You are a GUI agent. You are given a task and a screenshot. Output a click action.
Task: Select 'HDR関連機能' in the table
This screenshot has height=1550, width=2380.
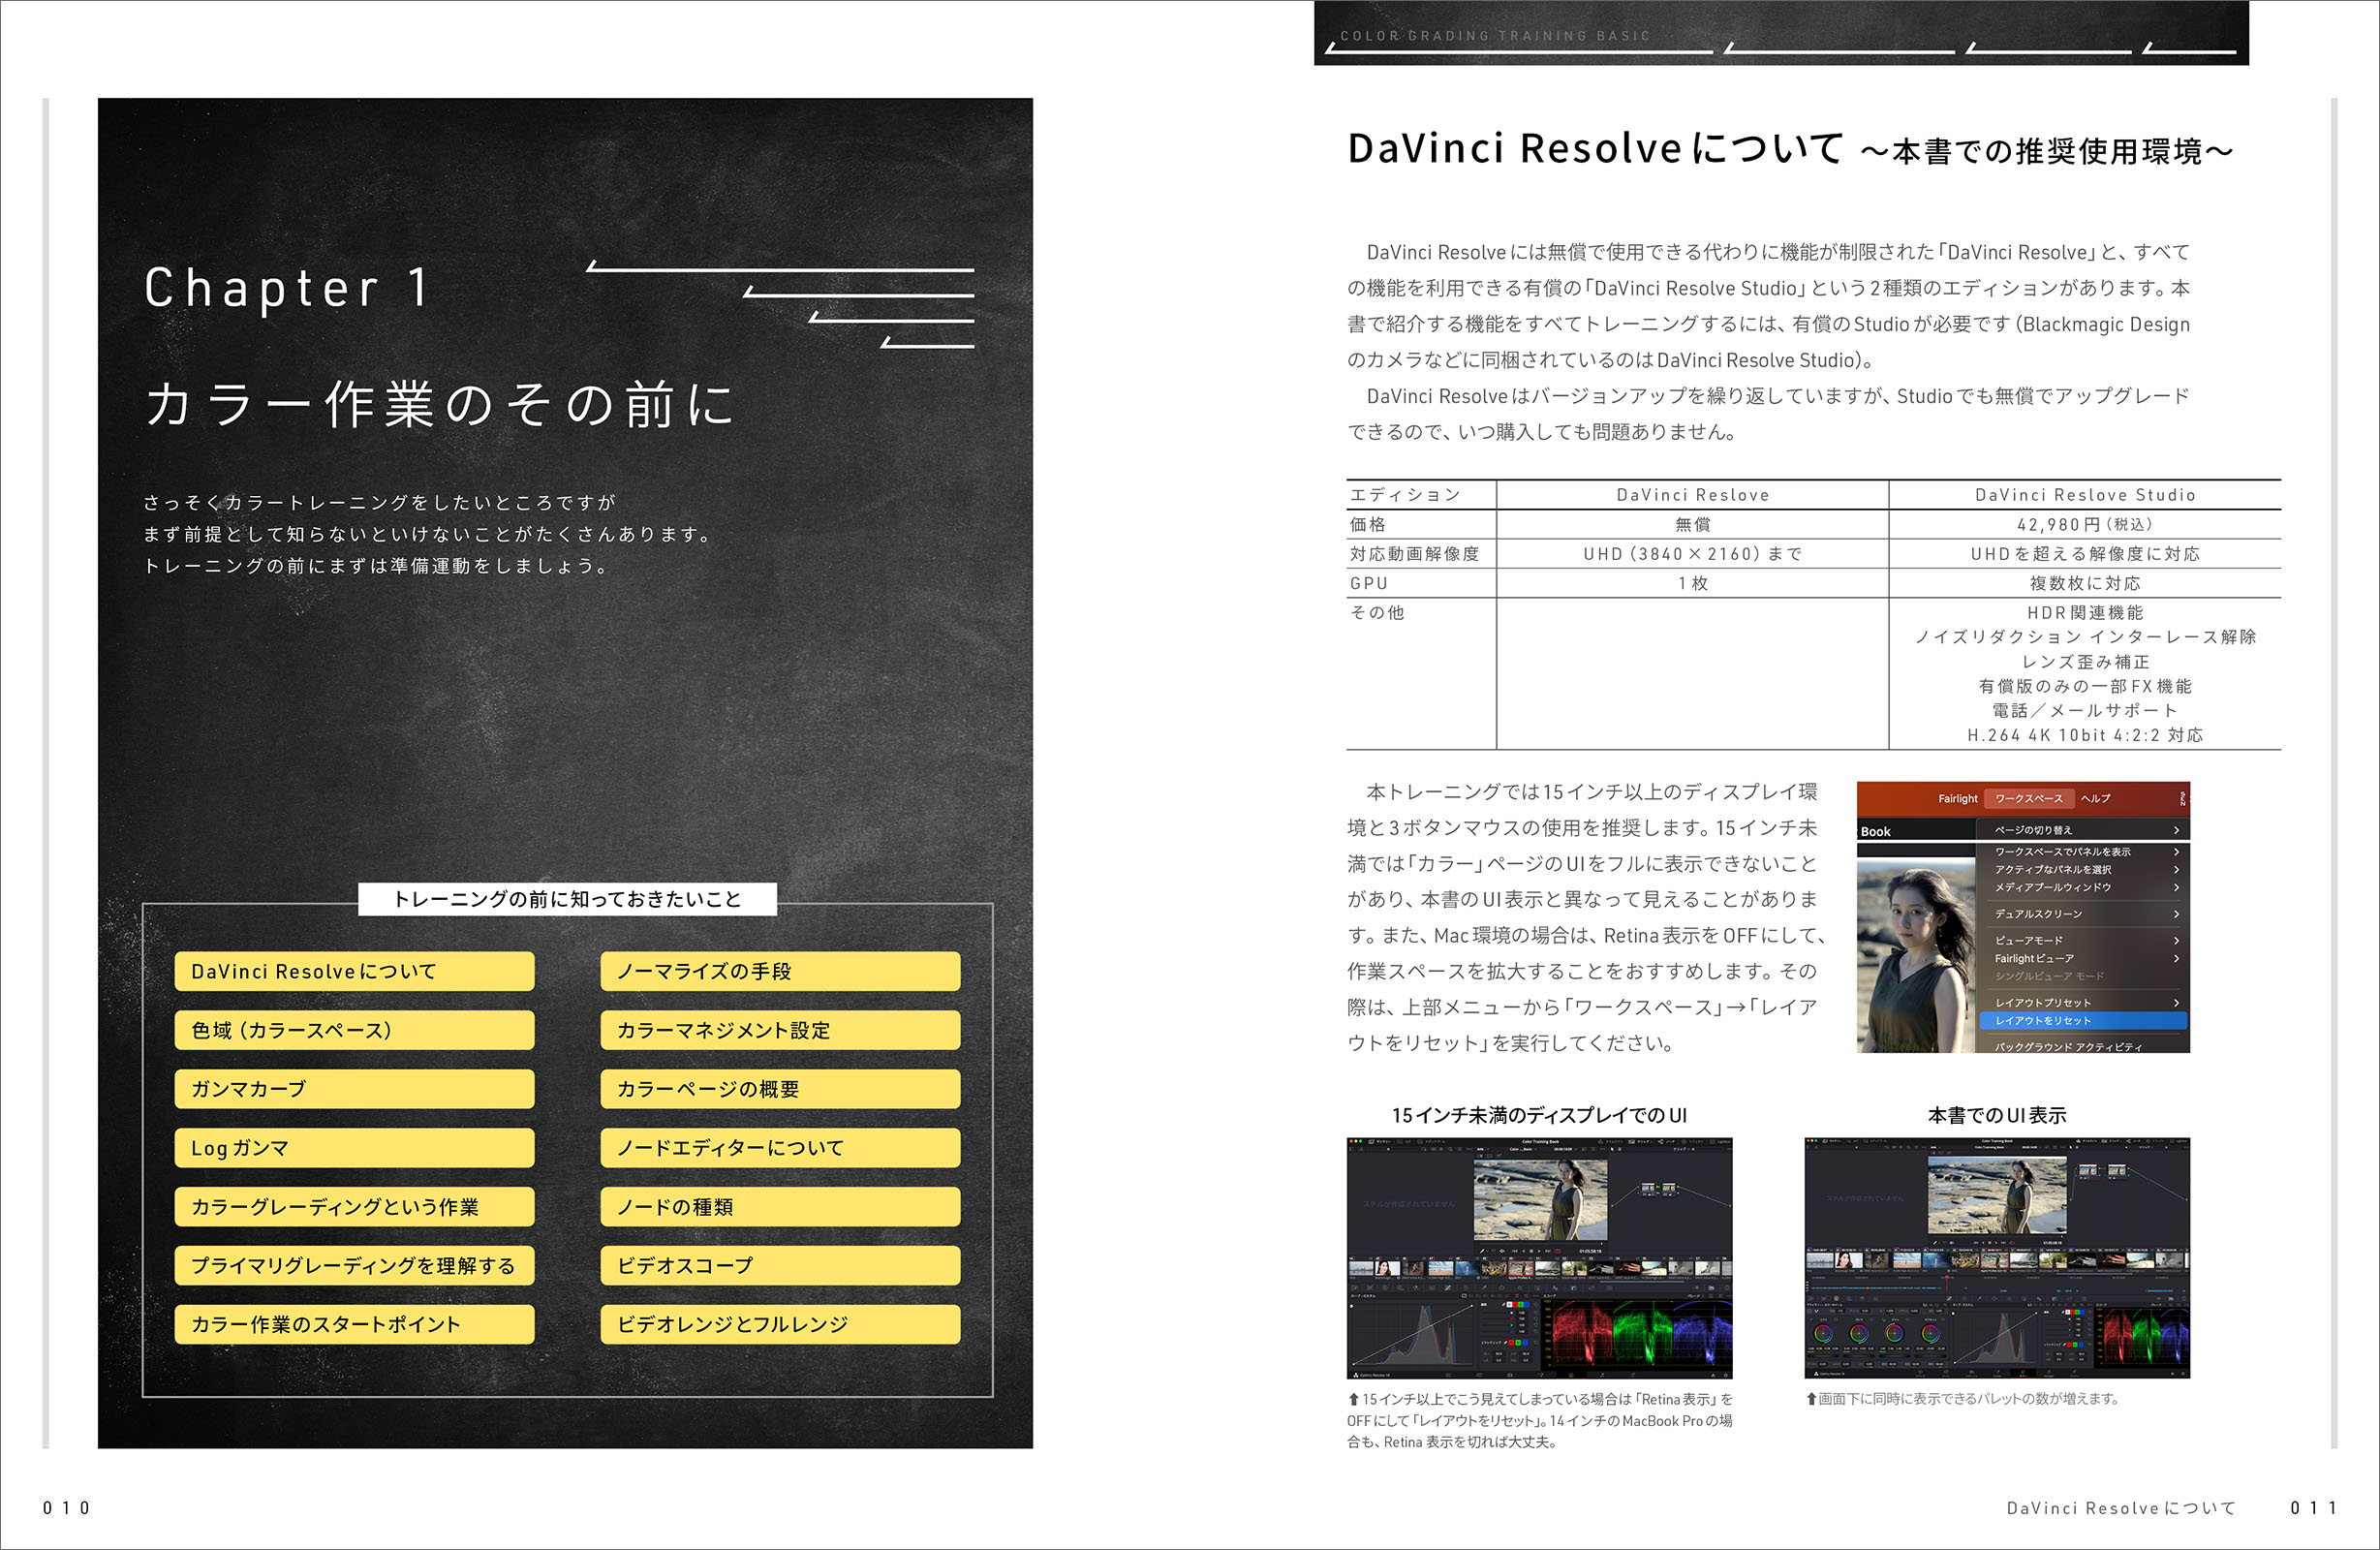(x=2085, y=612)
